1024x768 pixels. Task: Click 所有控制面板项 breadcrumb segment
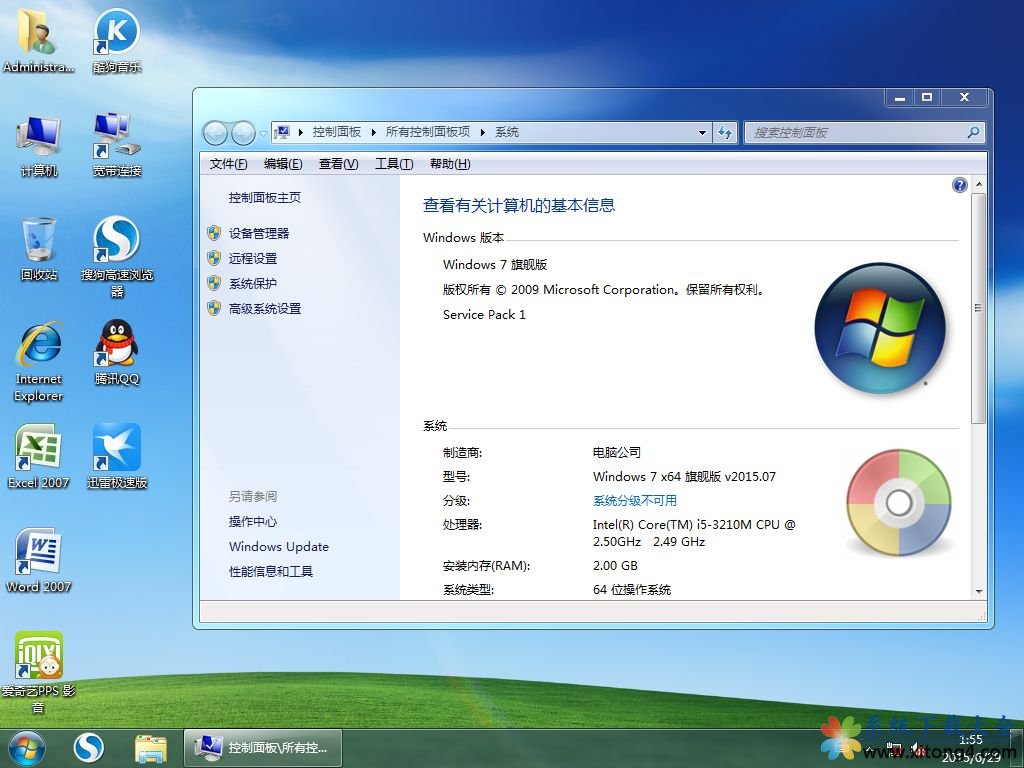coord(428,133)
